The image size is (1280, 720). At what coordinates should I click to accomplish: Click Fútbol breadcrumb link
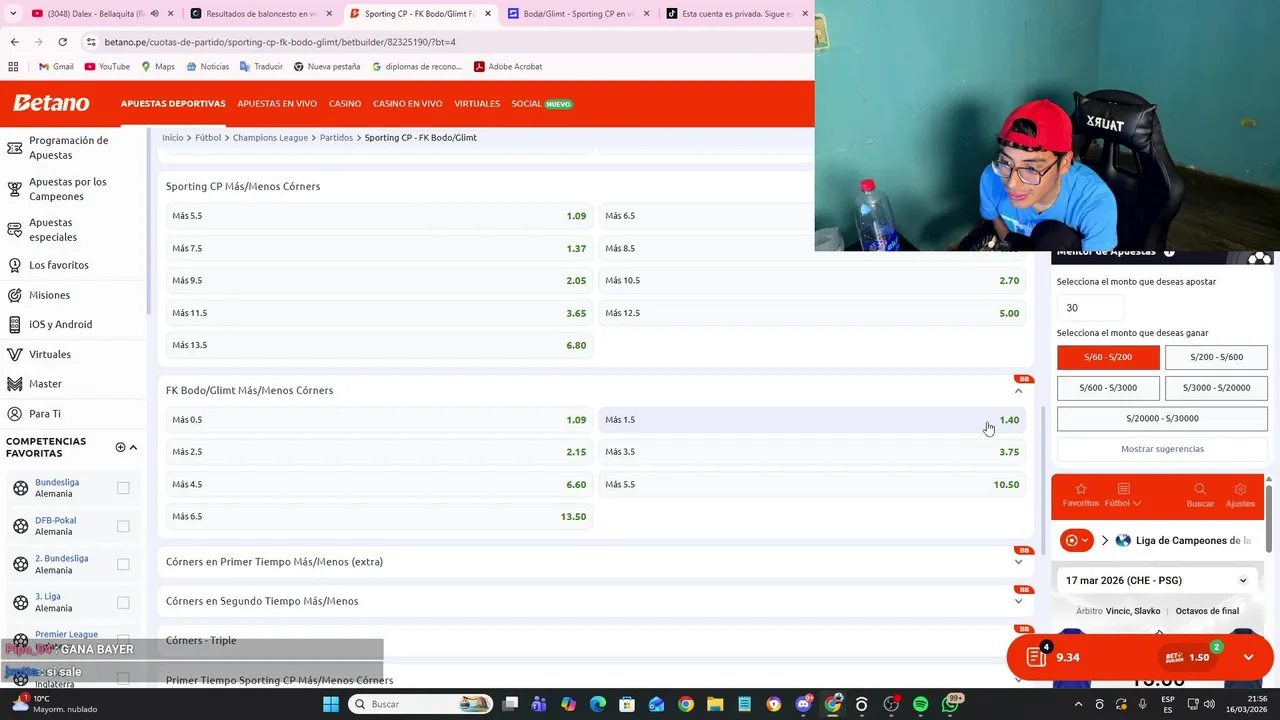tap(208, 138)
